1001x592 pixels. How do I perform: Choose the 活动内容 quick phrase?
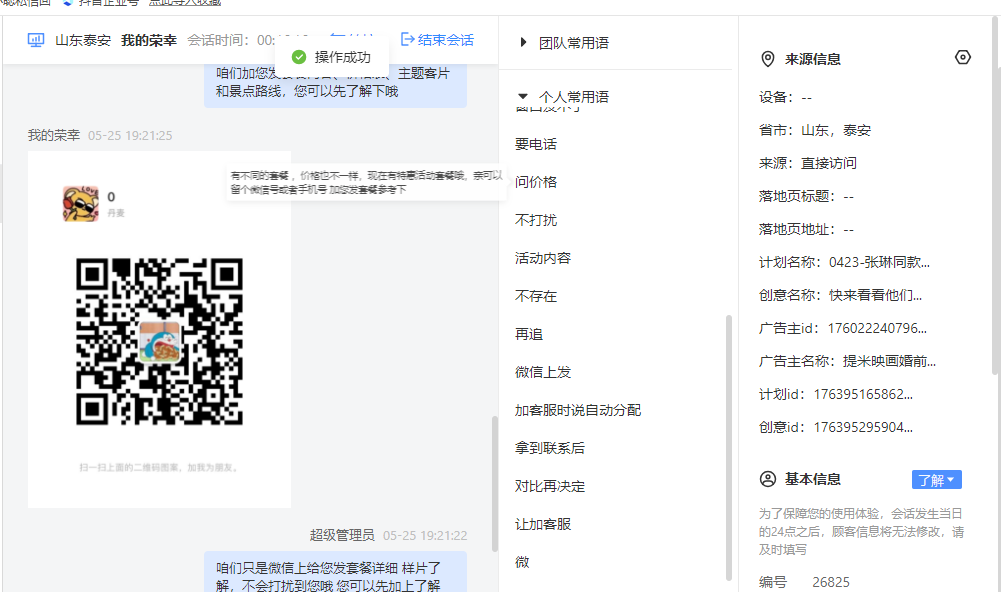pyautogui.click(x=543, y=258)
